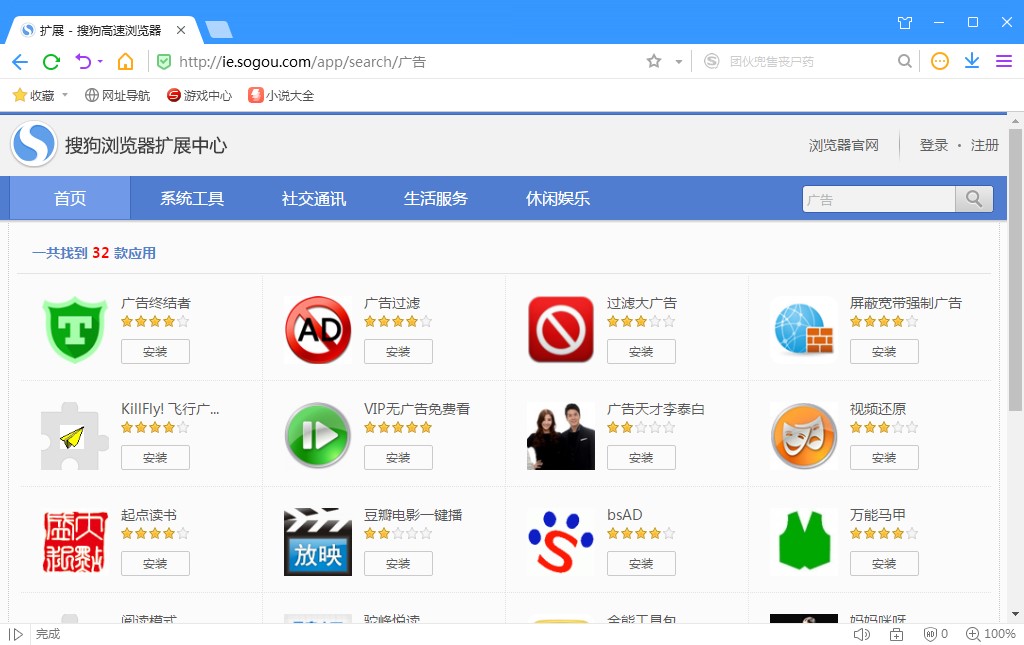Open the bsAD paw print icon
1024x645 pixels.
[561, 542]
